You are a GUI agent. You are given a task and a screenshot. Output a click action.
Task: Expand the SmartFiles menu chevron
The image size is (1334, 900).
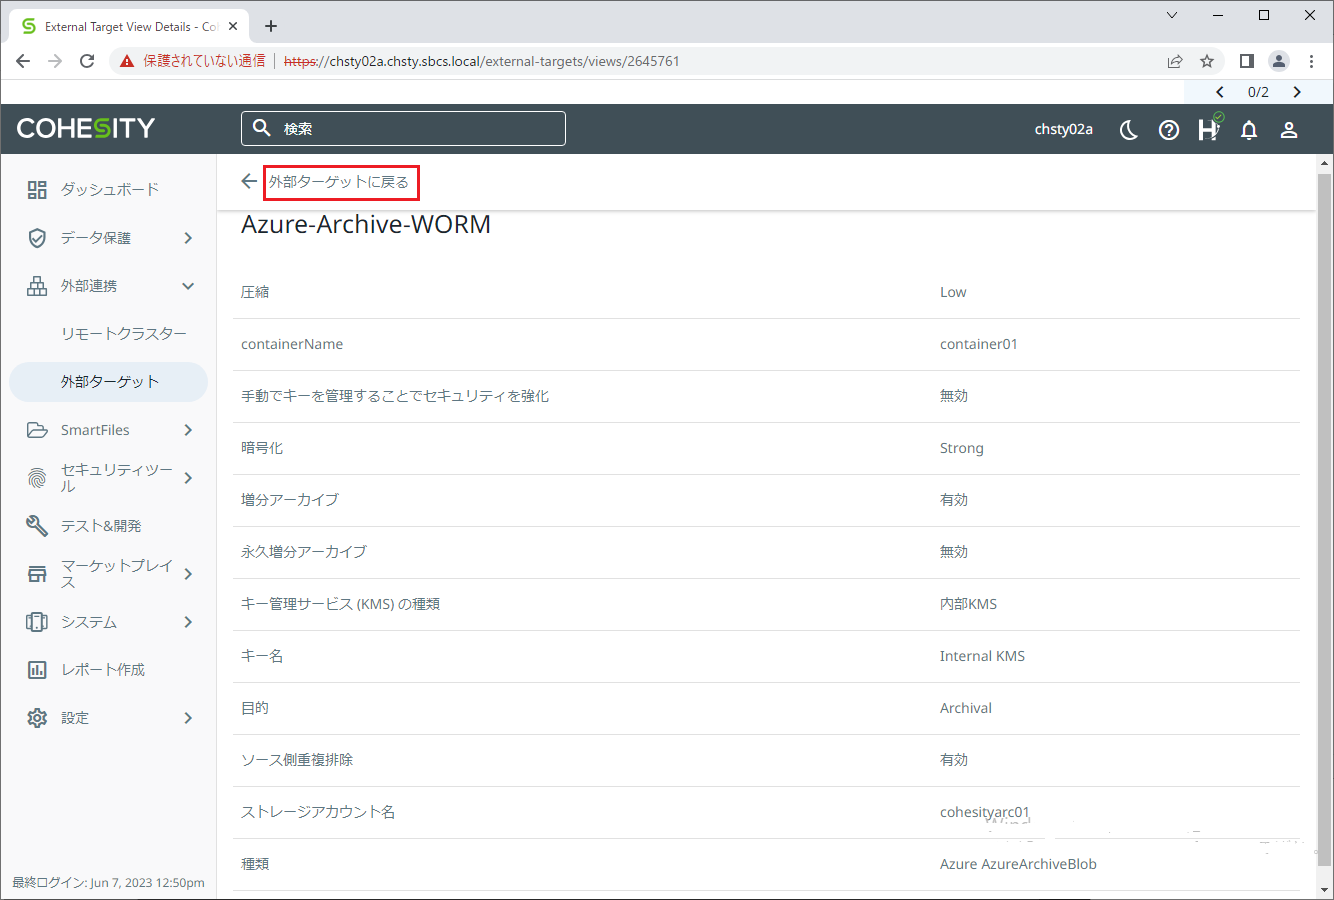click(188, 430)
